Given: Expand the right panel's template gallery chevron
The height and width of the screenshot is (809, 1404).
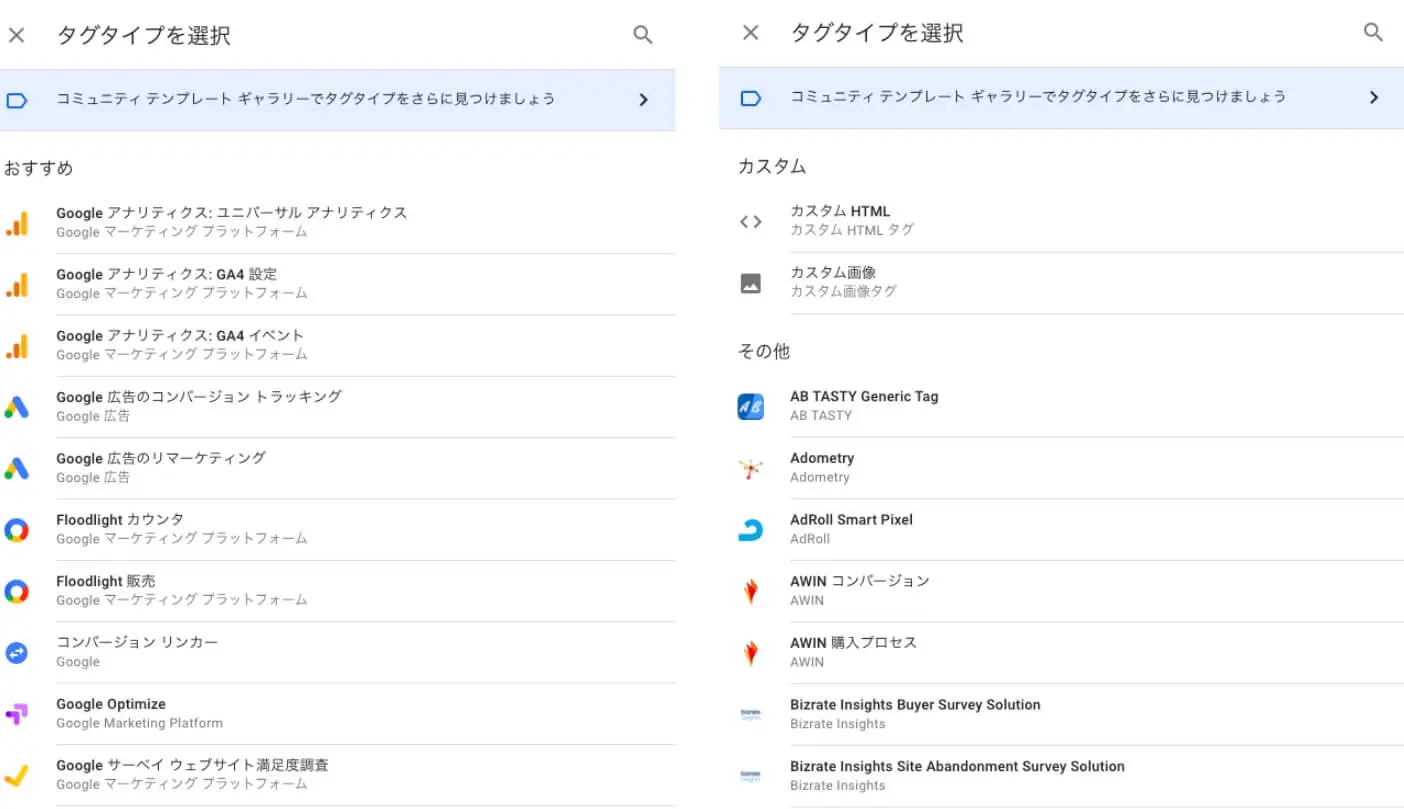Looking at the screenshot, I should (1374, 97).
